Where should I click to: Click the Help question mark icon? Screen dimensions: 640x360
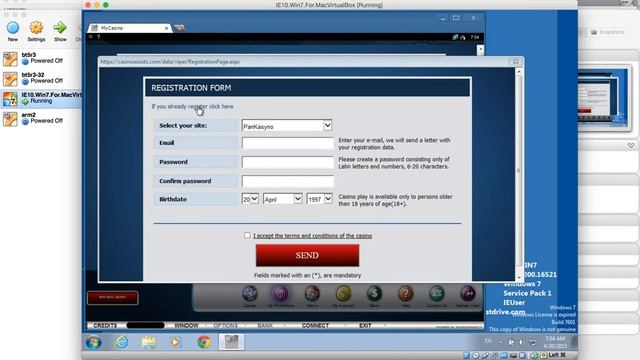pos(405,293)
